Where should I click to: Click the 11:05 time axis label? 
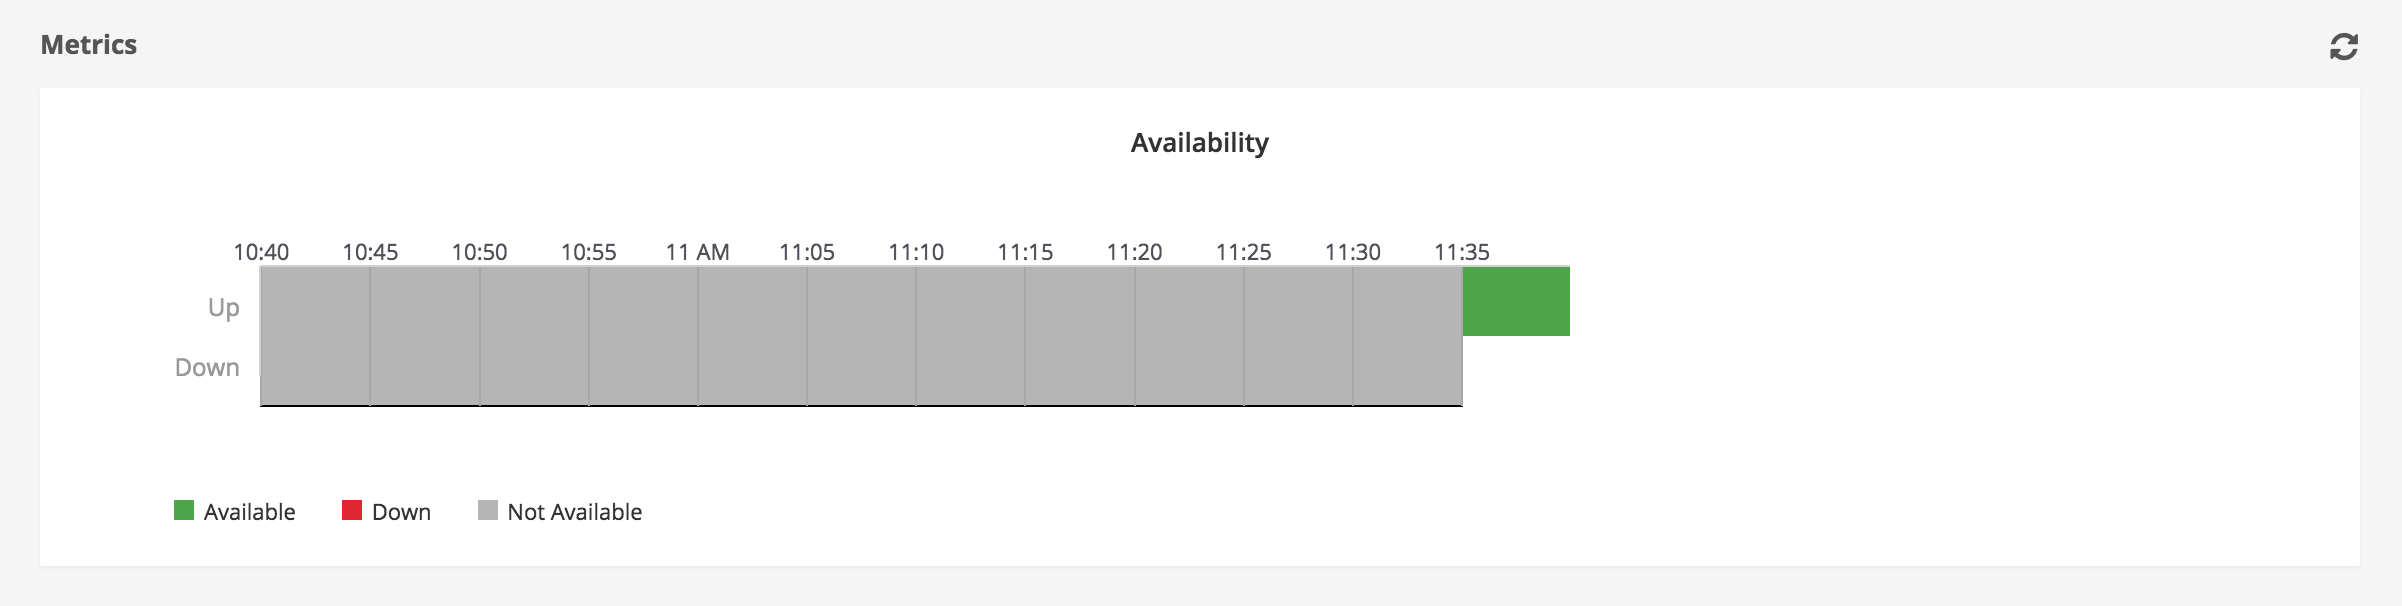807,252
